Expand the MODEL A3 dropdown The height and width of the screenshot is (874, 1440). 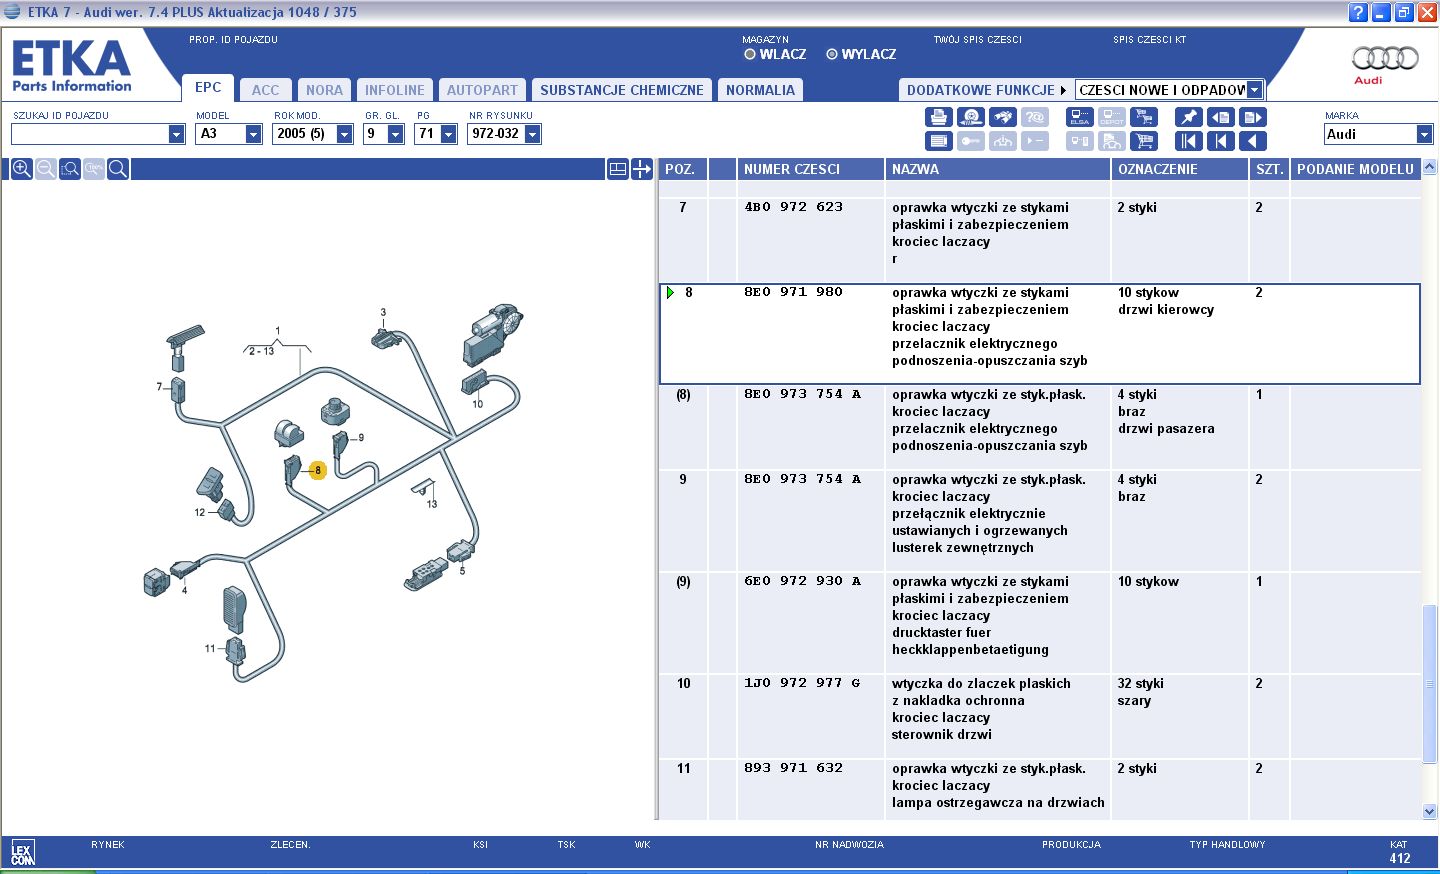254,134
